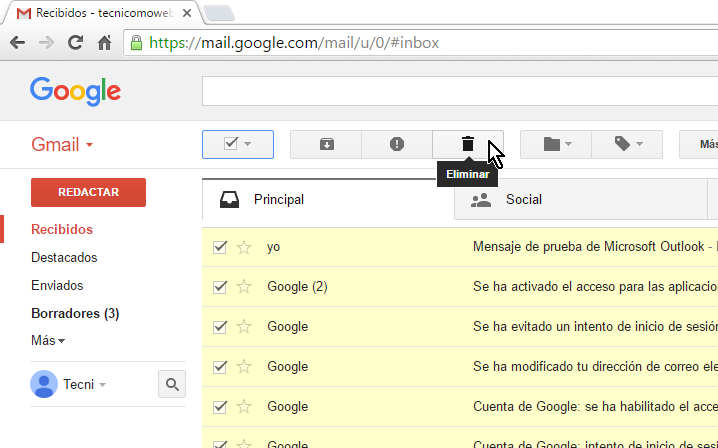Viewport: 718px width, 448px height.
Task: Star the 'Se ha modificado tu dirección' message
Action: point(244,367)
